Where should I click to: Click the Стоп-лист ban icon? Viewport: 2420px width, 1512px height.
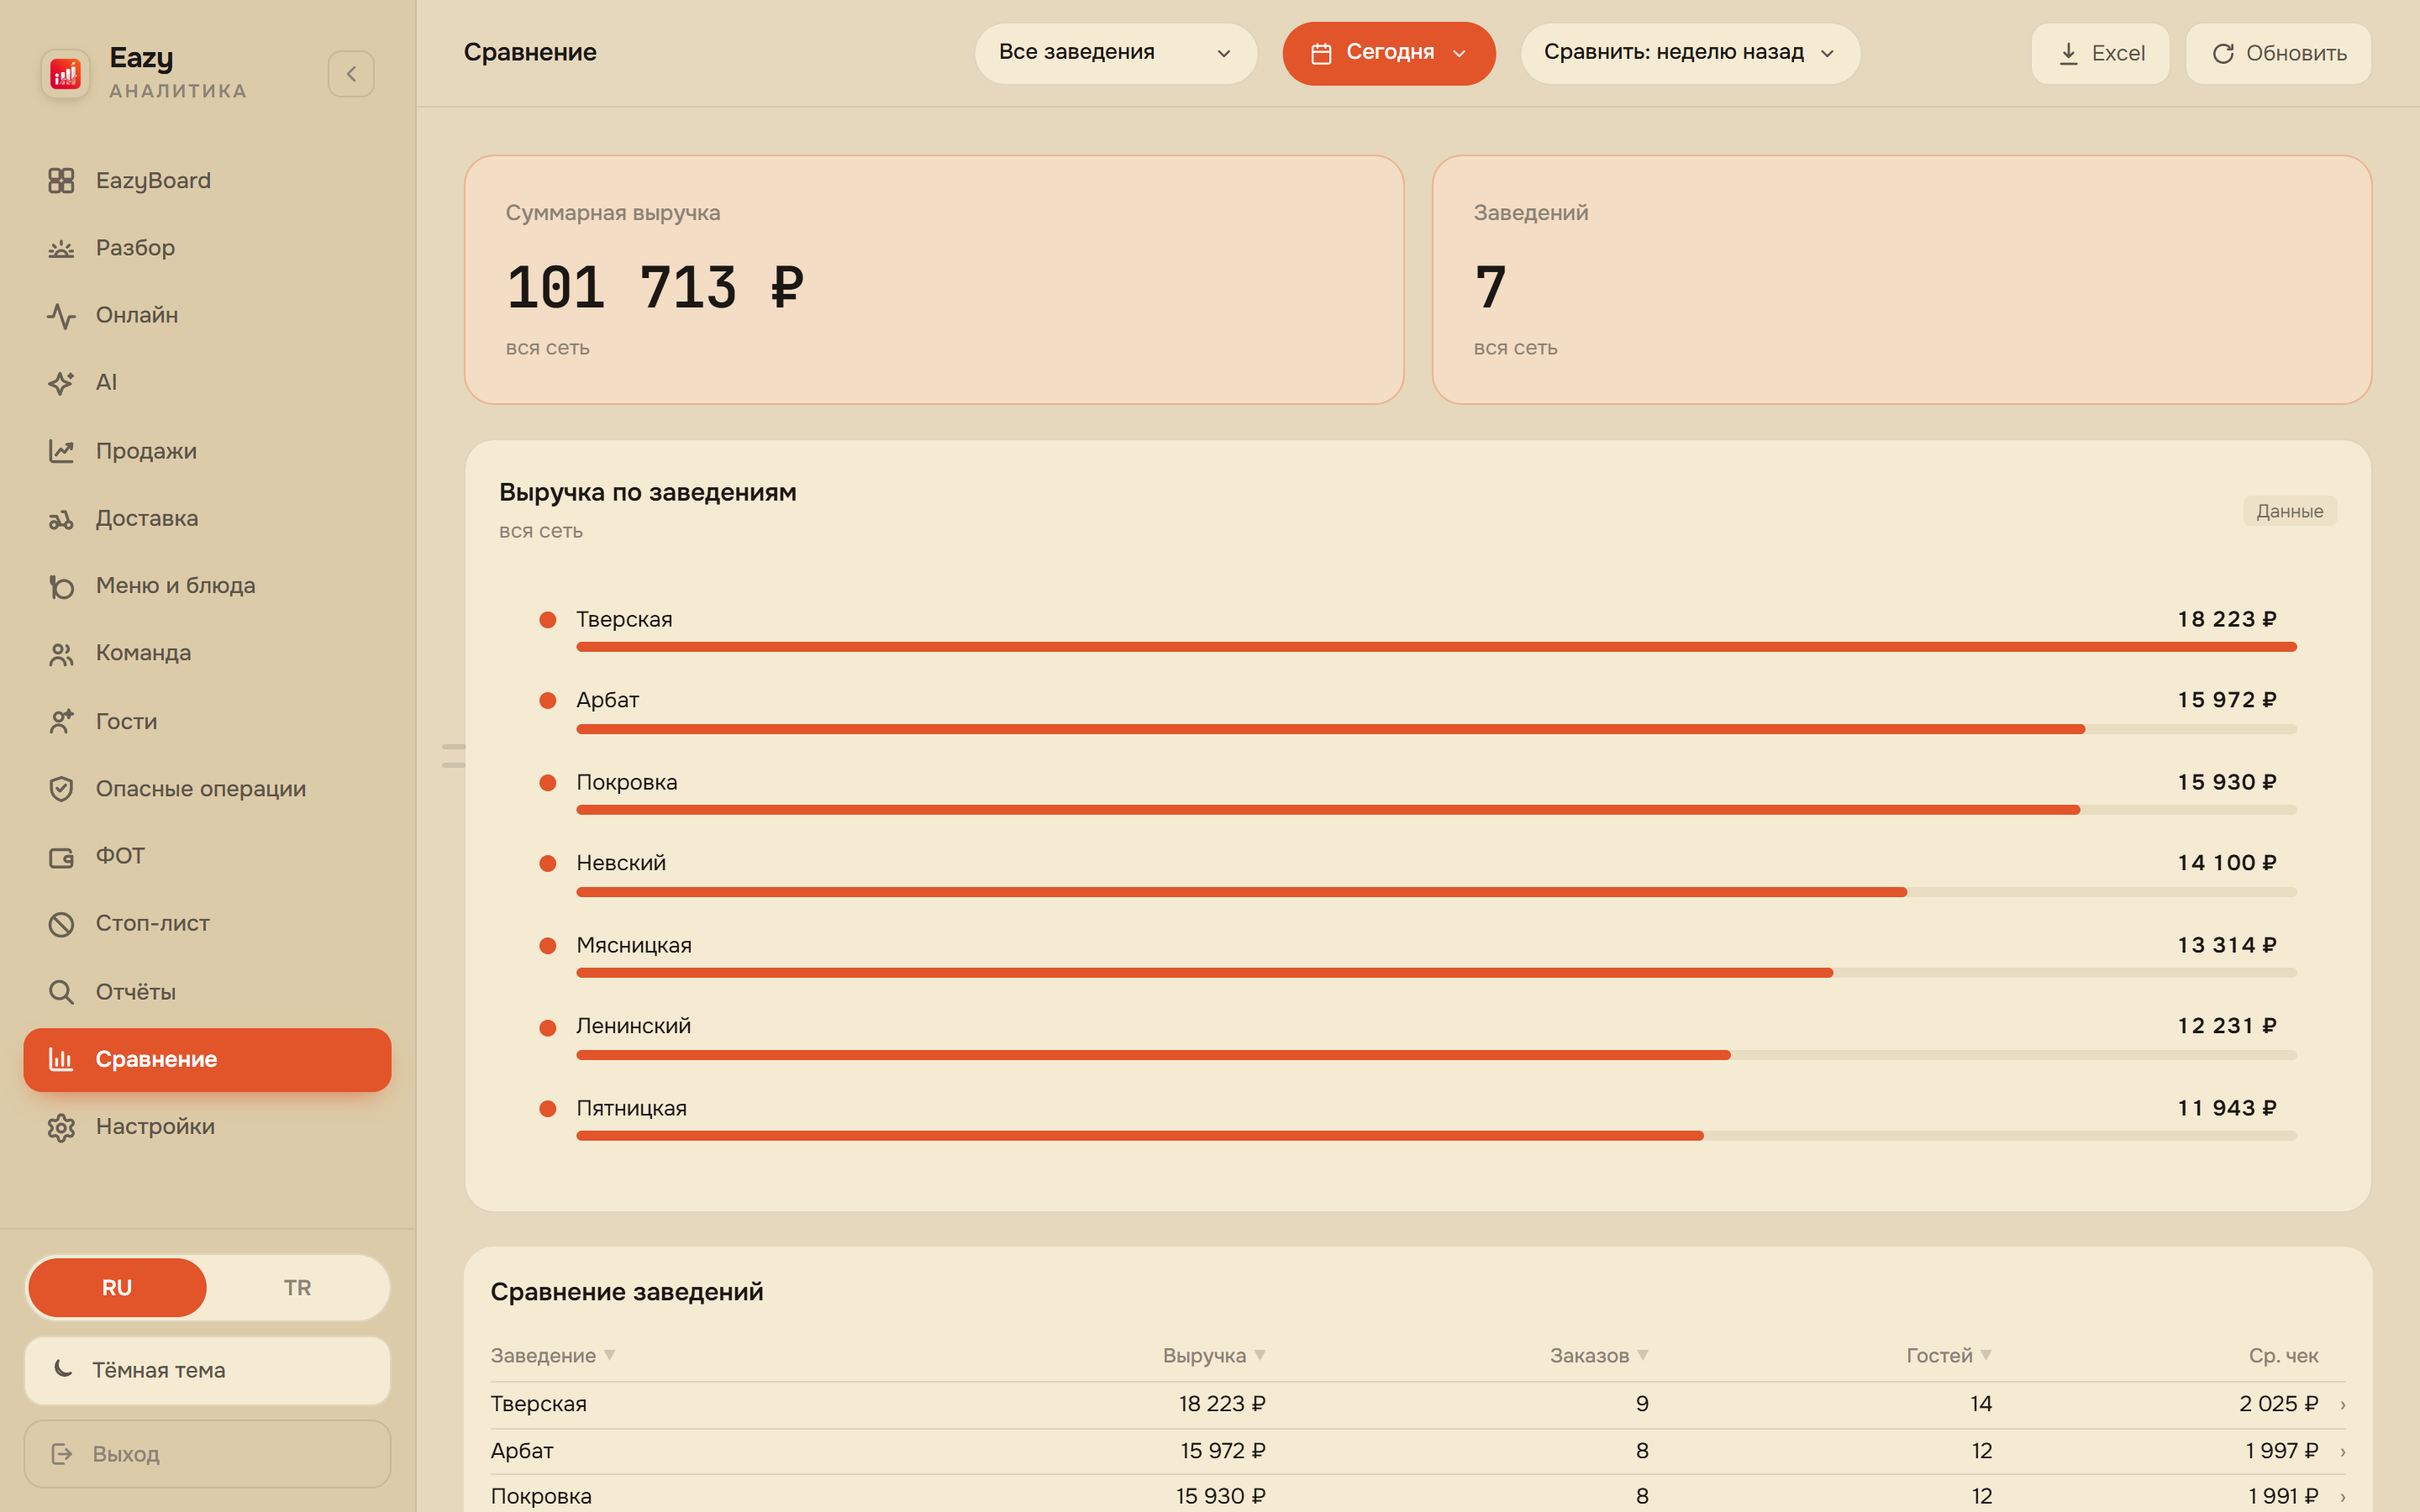pyautogui.click(x=61, y=924)
